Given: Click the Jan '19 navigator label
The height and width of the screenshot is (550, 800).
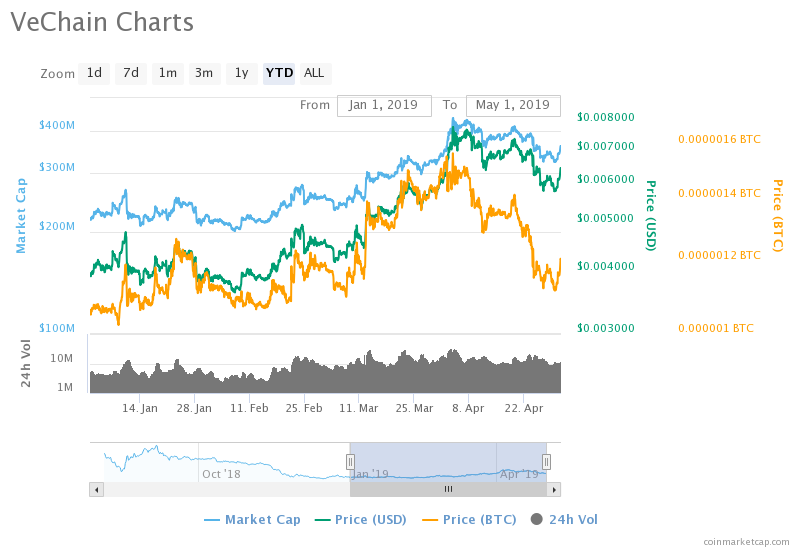Looking at the screenshot, I should (370, 474).
